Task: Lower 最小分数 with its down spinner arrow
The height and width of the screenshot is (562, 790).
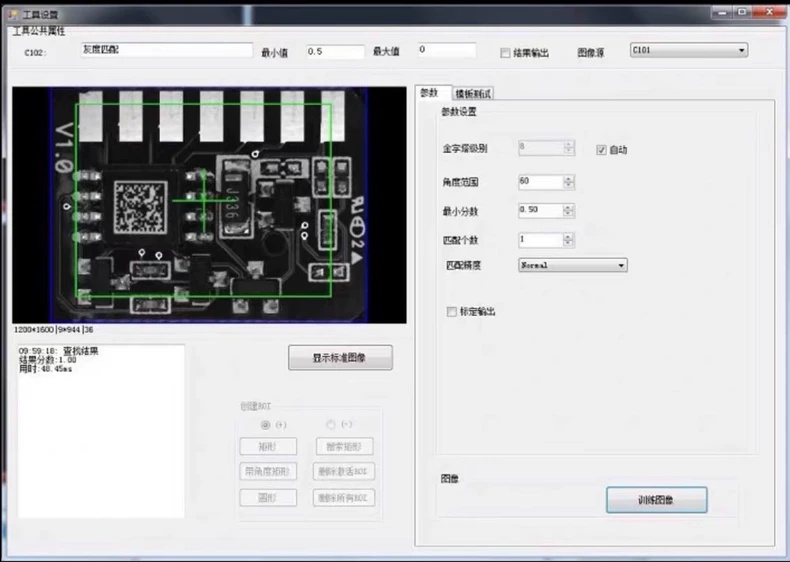Action: point(568,214)
